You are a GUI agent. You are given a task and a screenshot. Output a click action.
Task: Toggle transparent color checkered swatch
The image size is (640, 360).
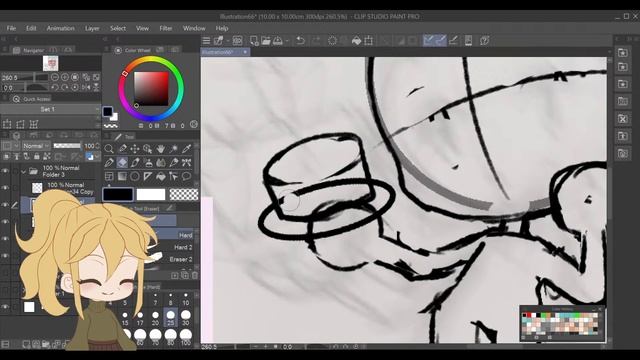(x=184, y=194)
